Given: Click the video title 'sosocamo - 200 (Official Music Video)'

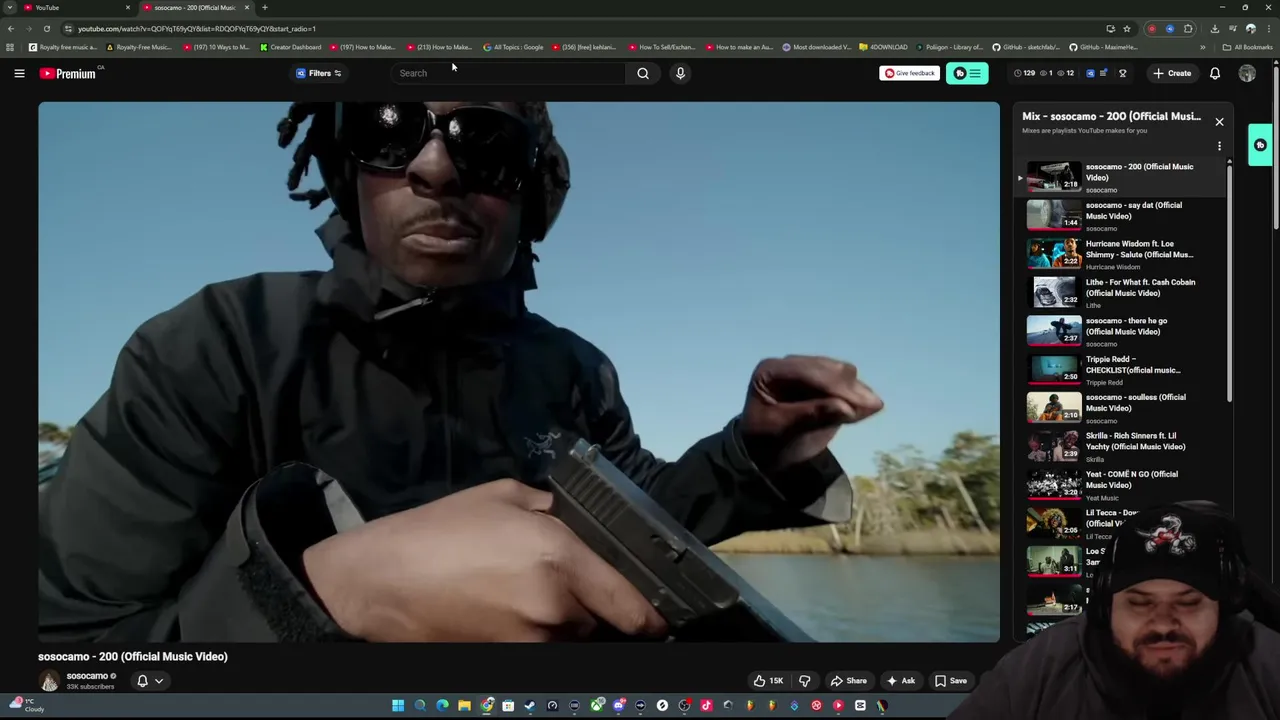Looking at the screenshot, I should click(133, 657).
